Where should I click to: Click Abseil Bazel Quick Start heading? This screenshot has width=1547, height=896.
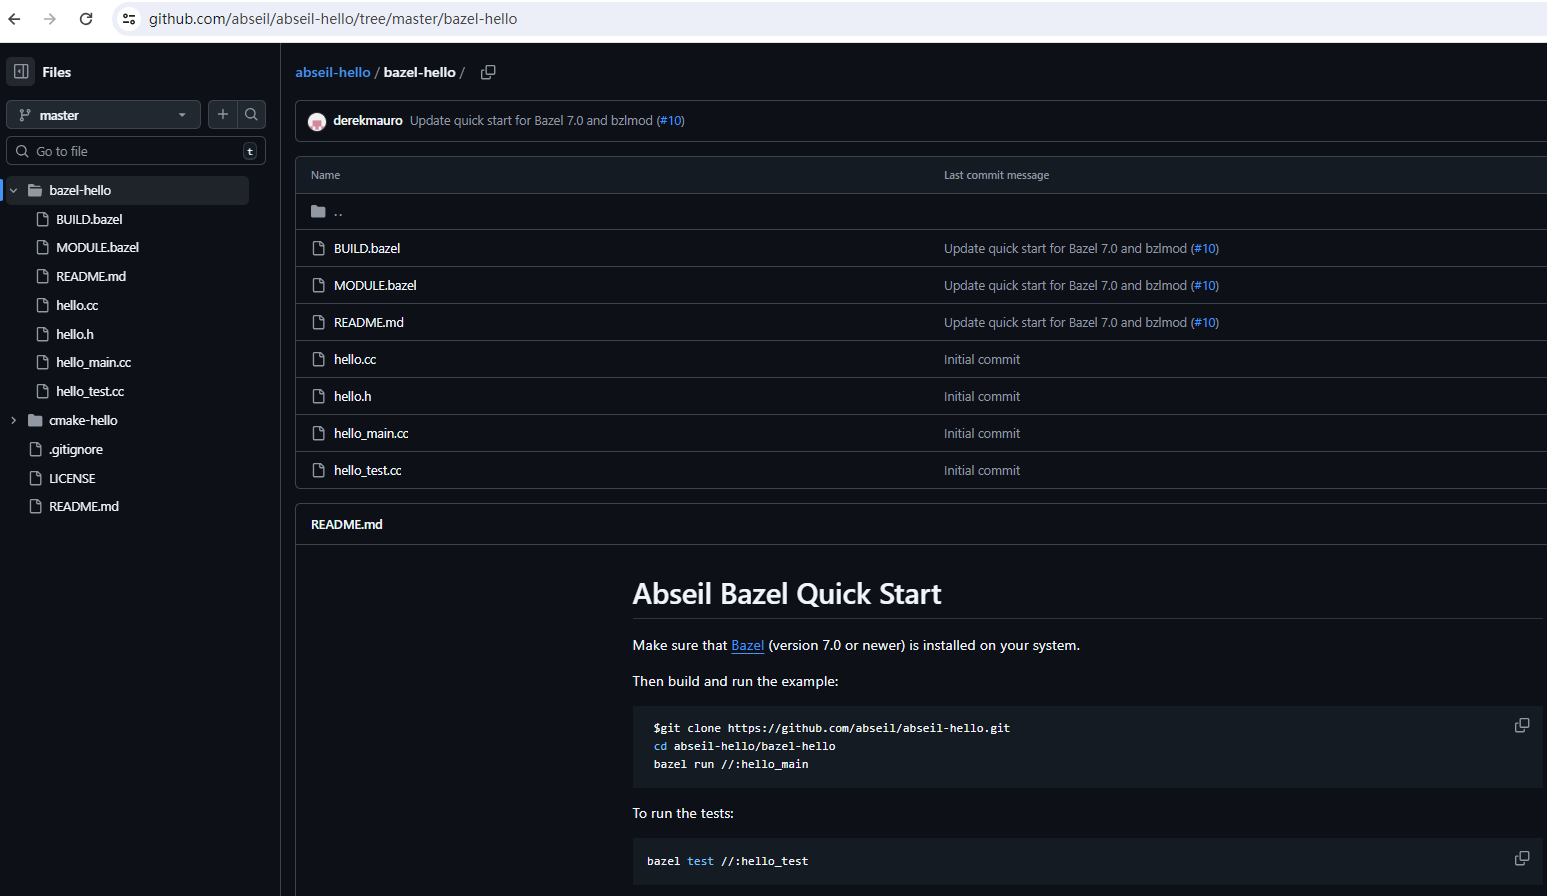[x=787, y=594]
